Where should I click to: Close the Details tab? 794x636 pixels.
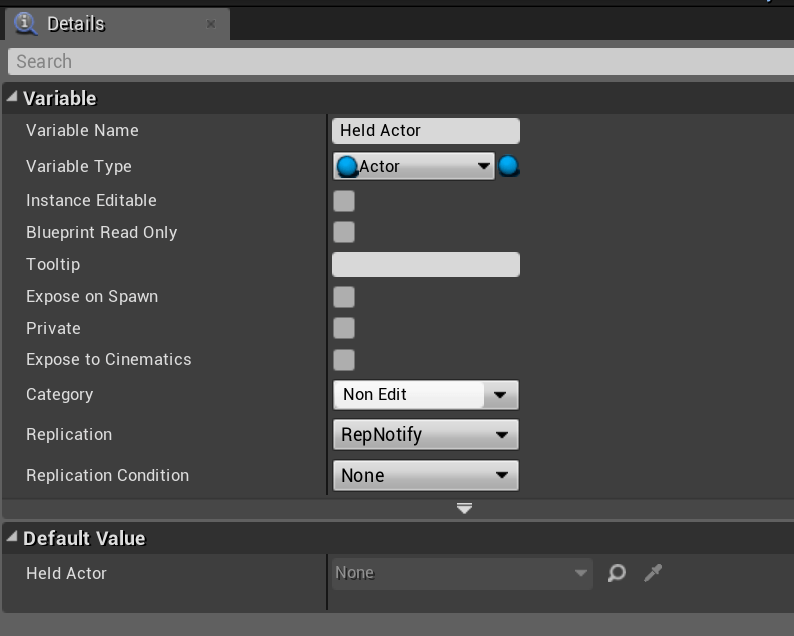[x=211, y=24]
